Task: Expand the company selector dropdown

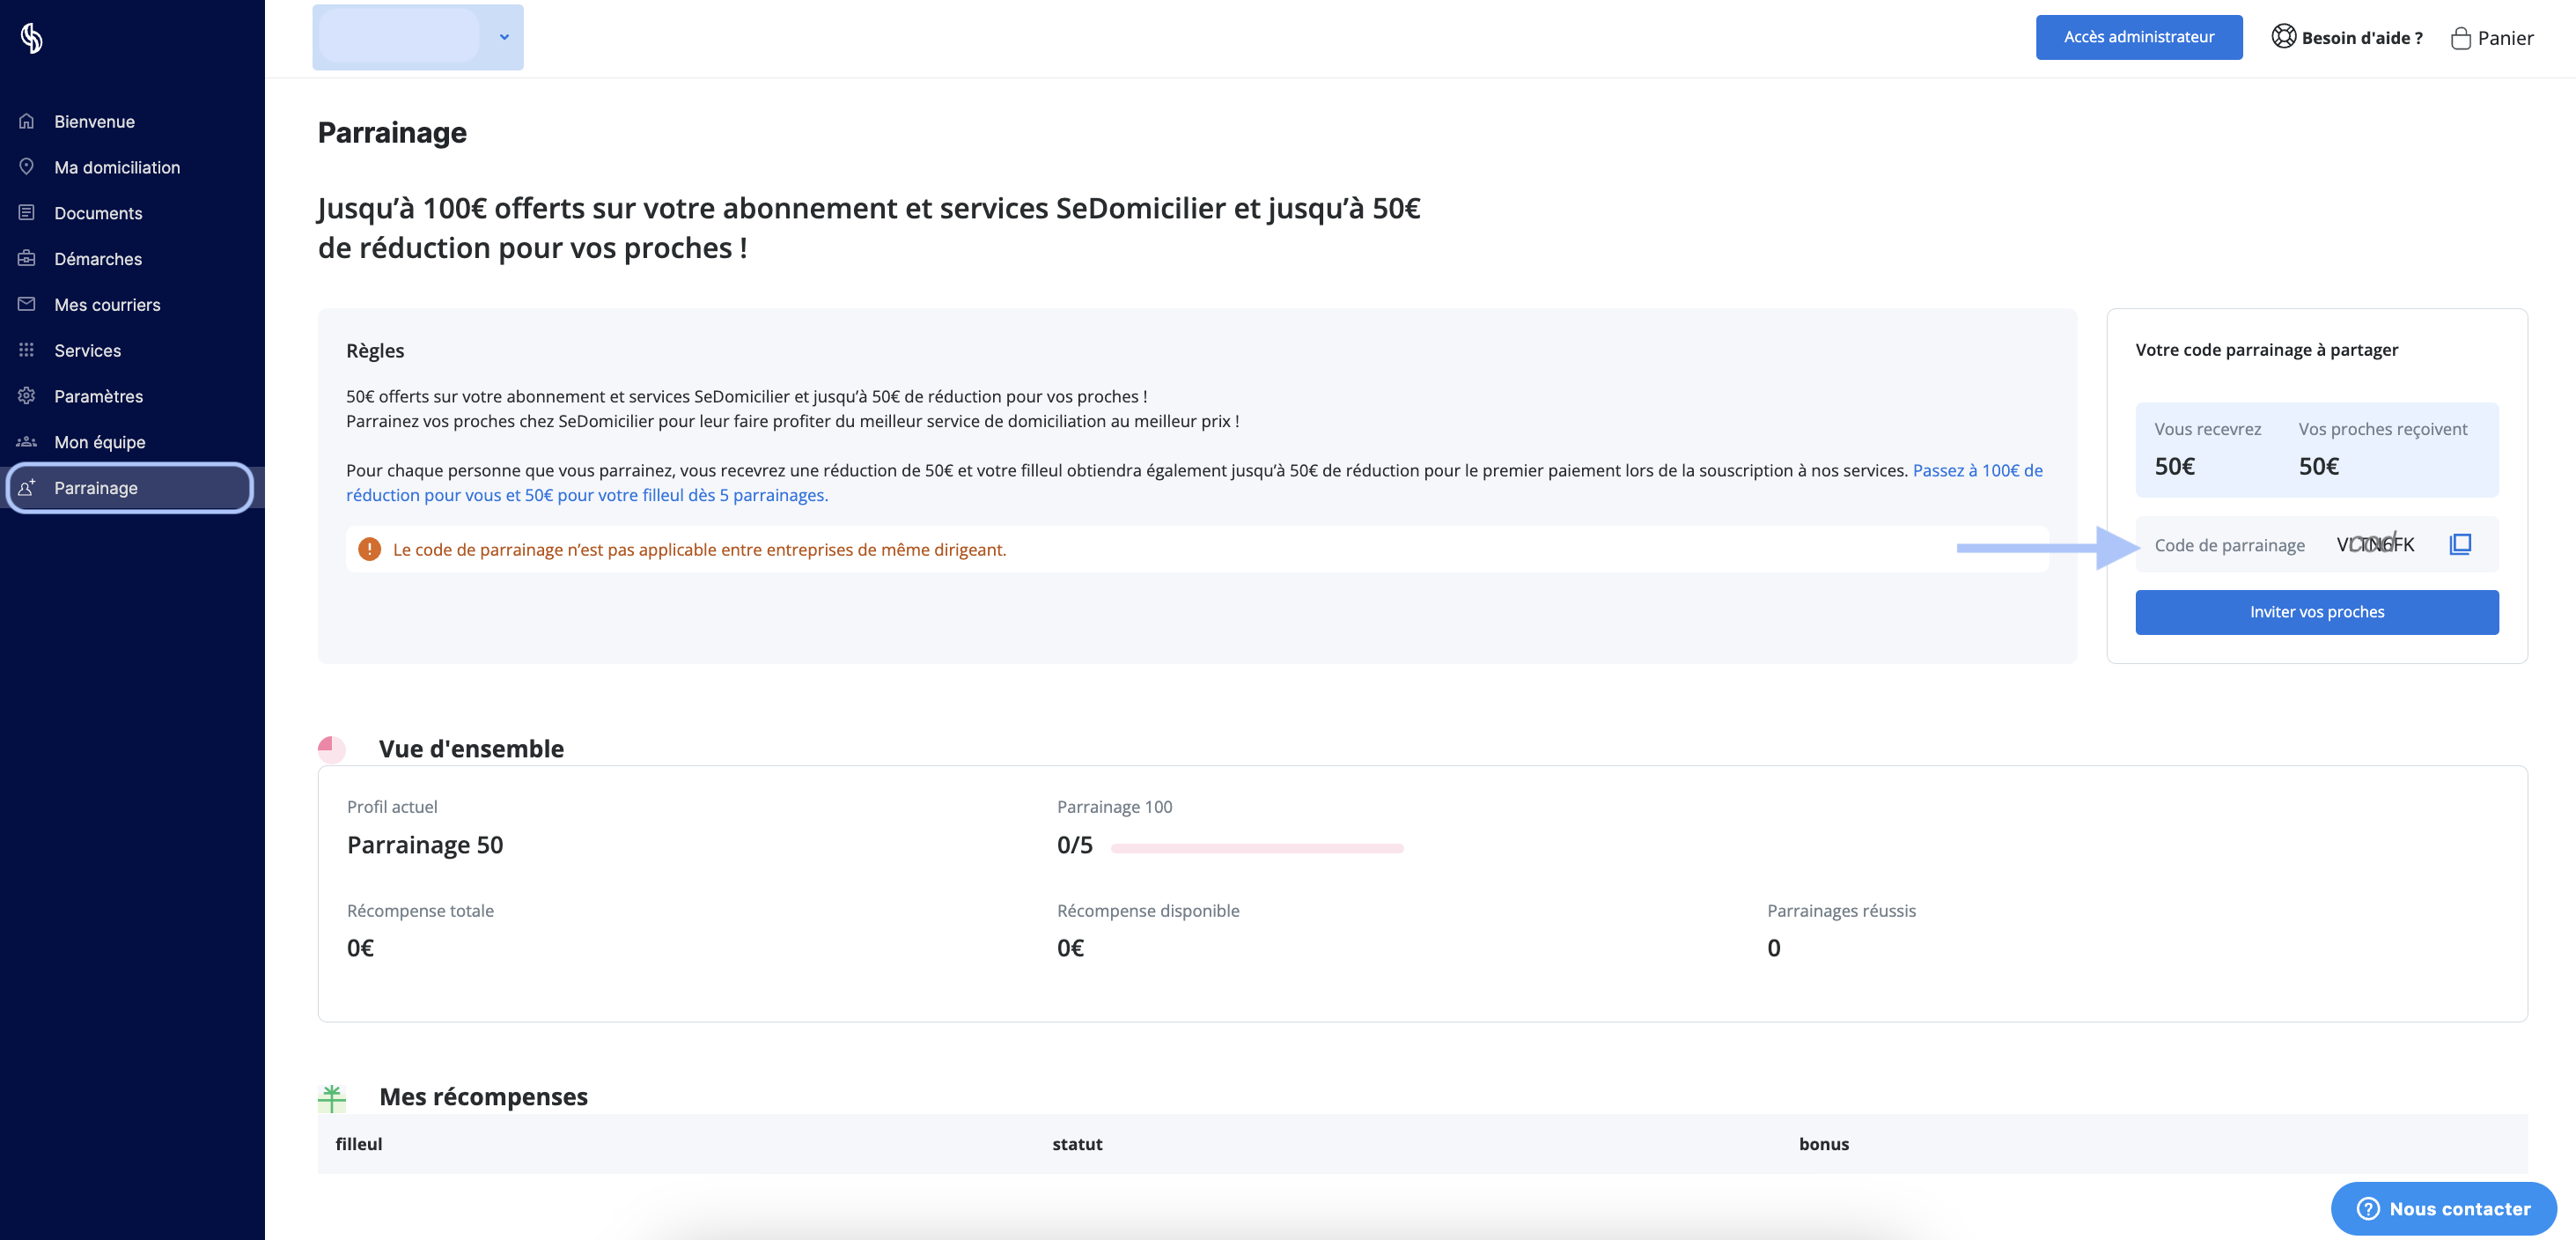Action: [418, 37]
